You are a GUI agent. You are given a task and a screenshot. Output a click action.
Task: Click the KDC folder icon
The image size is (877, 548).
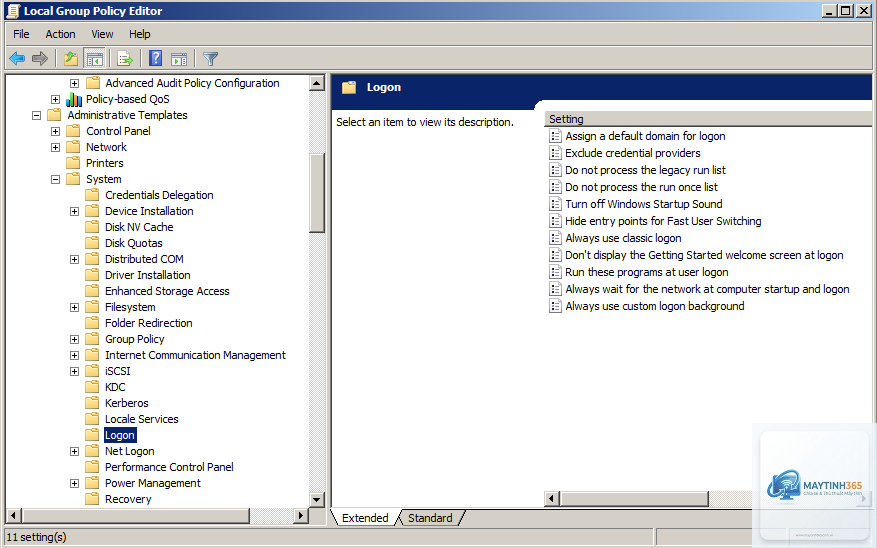(92, 387)
